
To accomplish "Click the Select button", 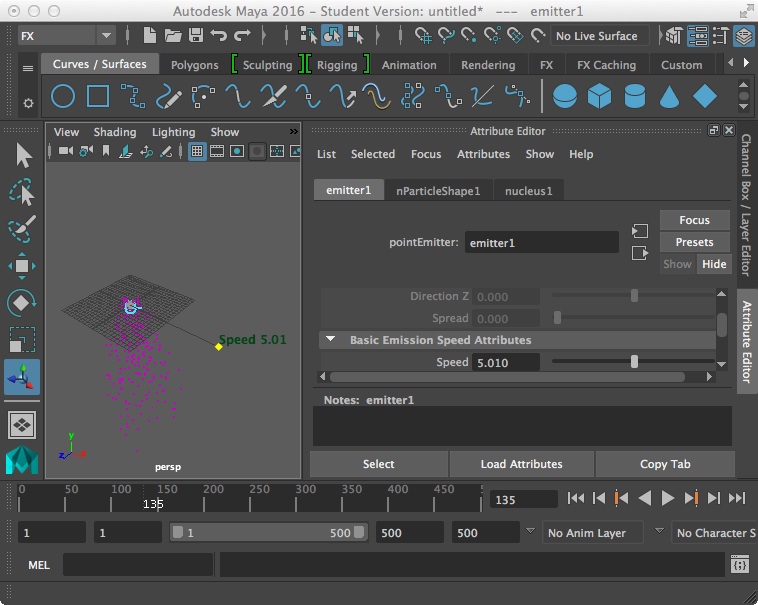I will pyautogui.click(x=379, y=464).
